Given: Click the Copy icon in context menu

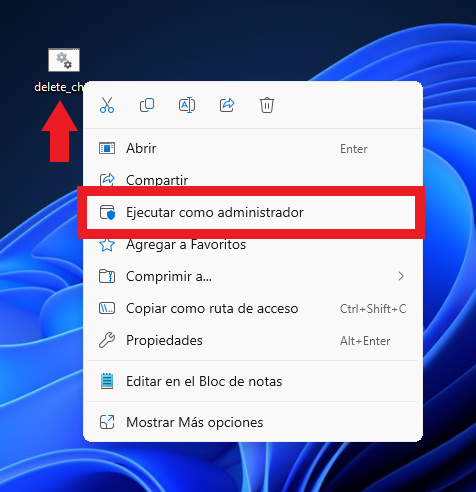Looking at the screenshot, I should (147, 105).
